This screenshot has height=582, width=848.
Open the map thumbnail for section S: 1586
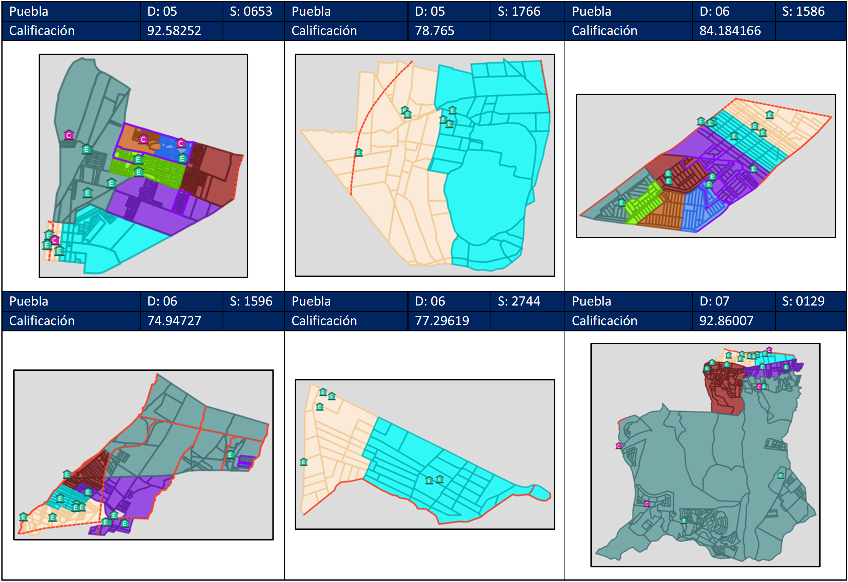[705, 166]
